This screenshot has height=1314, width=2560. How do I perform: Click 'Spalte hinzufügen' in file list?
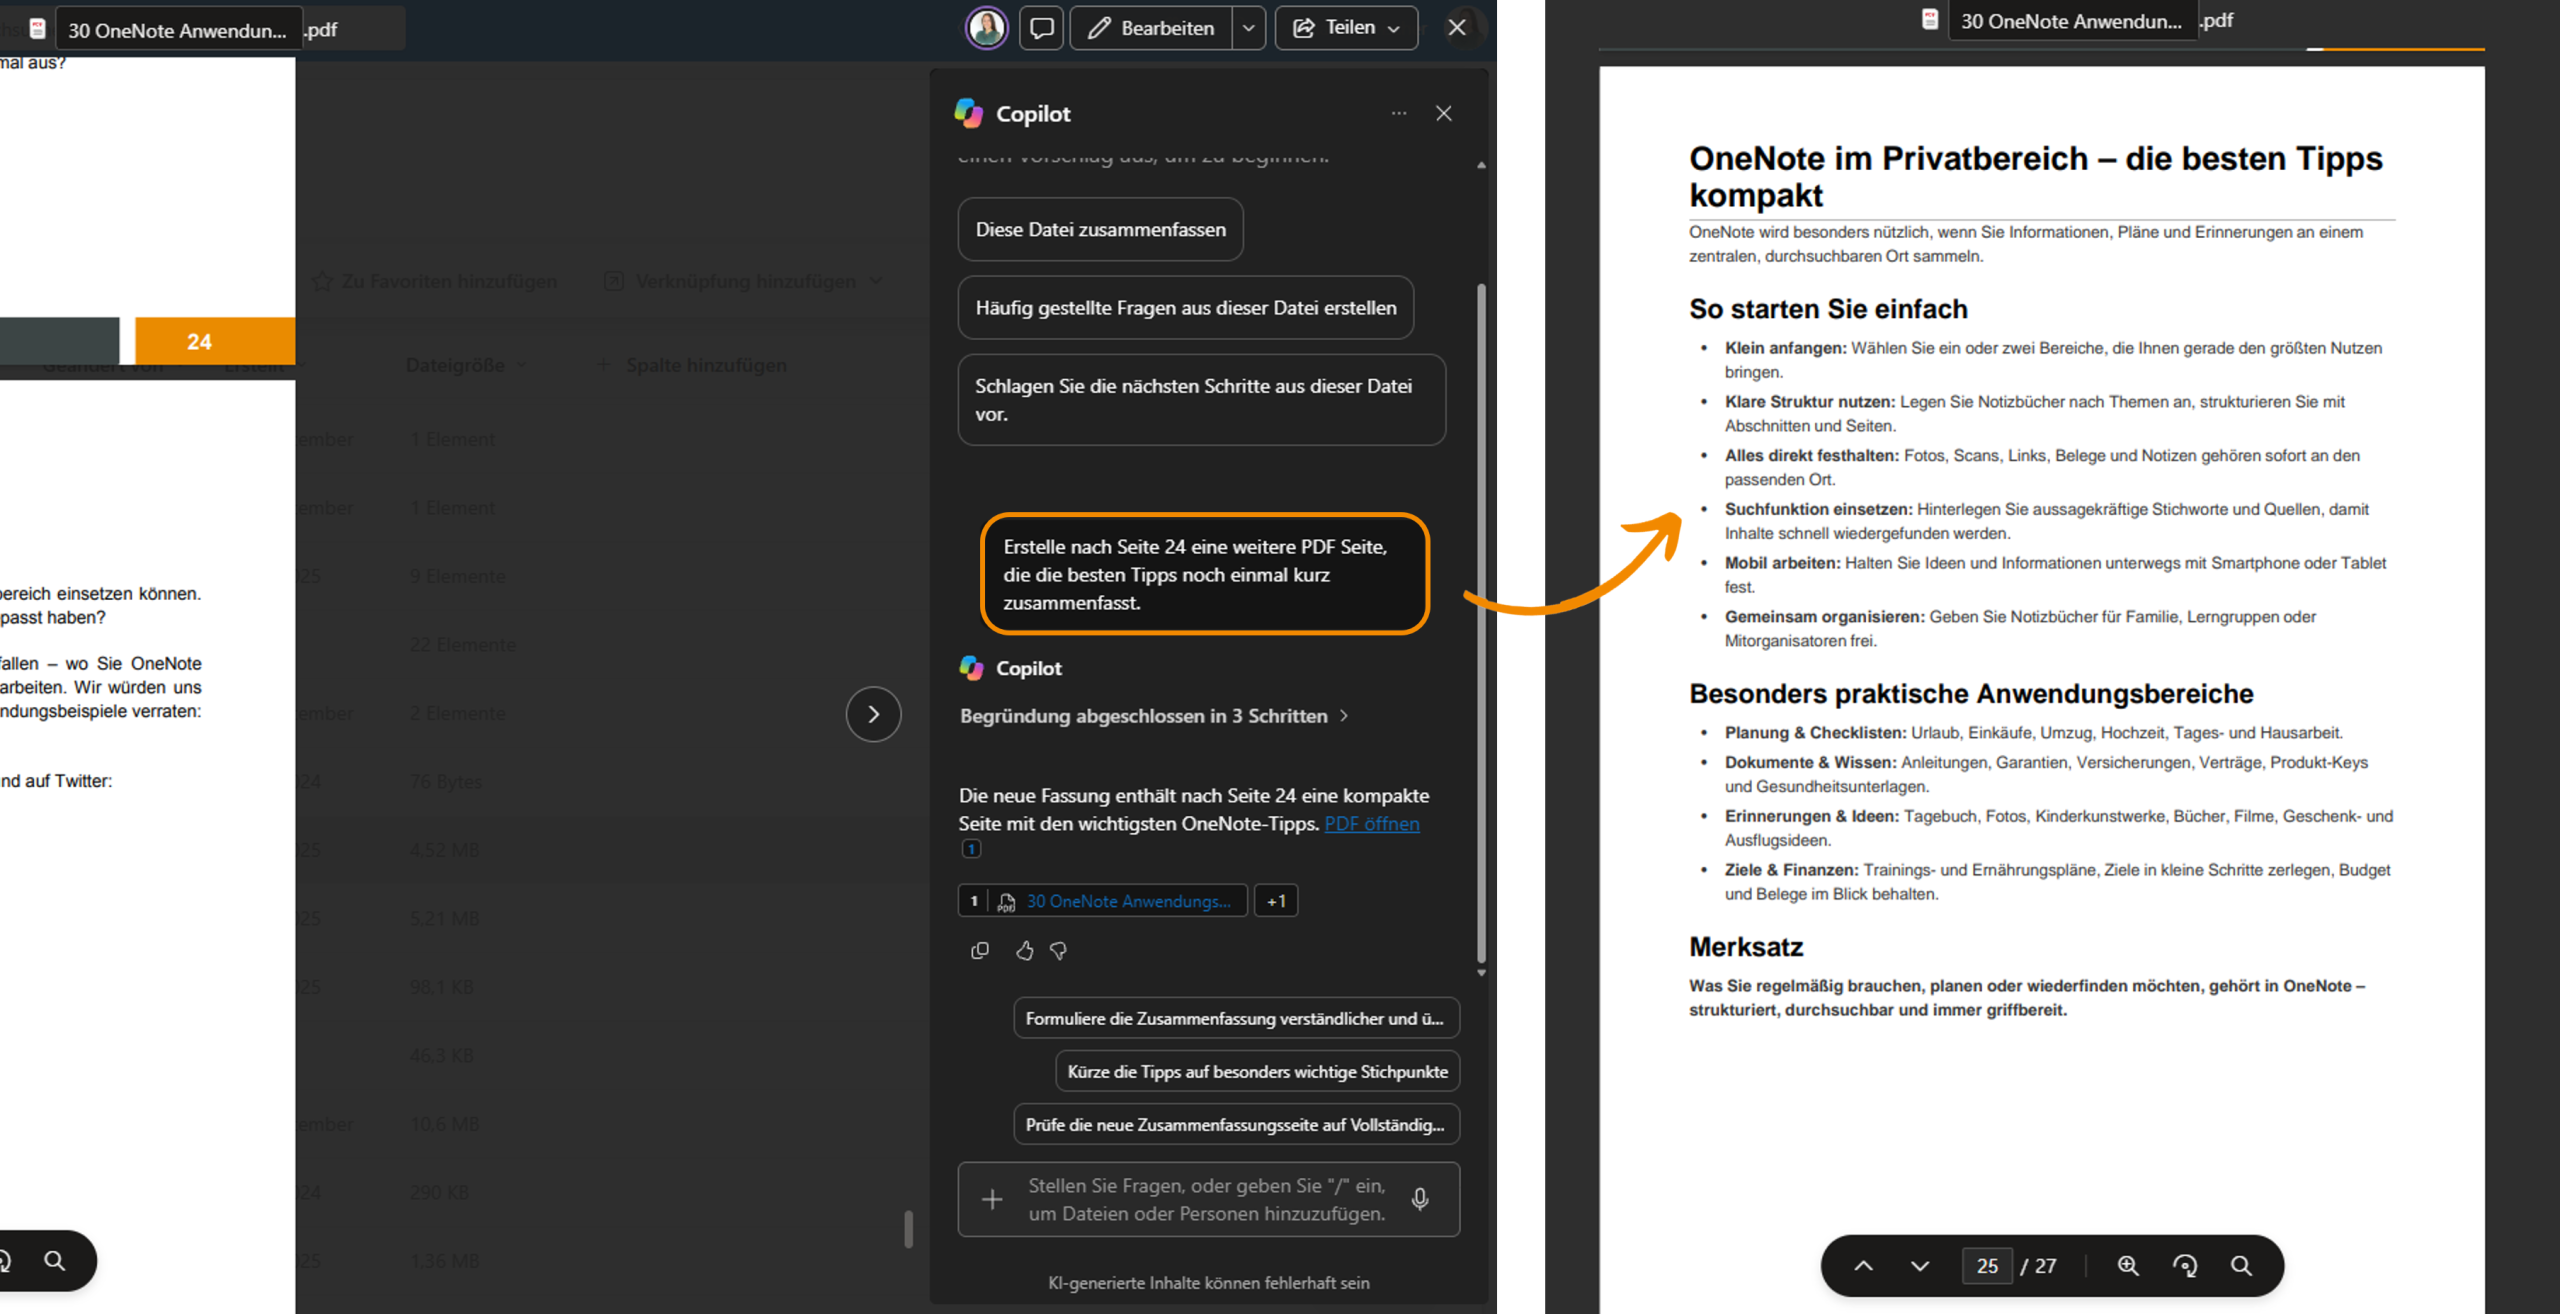click(692, 365)
